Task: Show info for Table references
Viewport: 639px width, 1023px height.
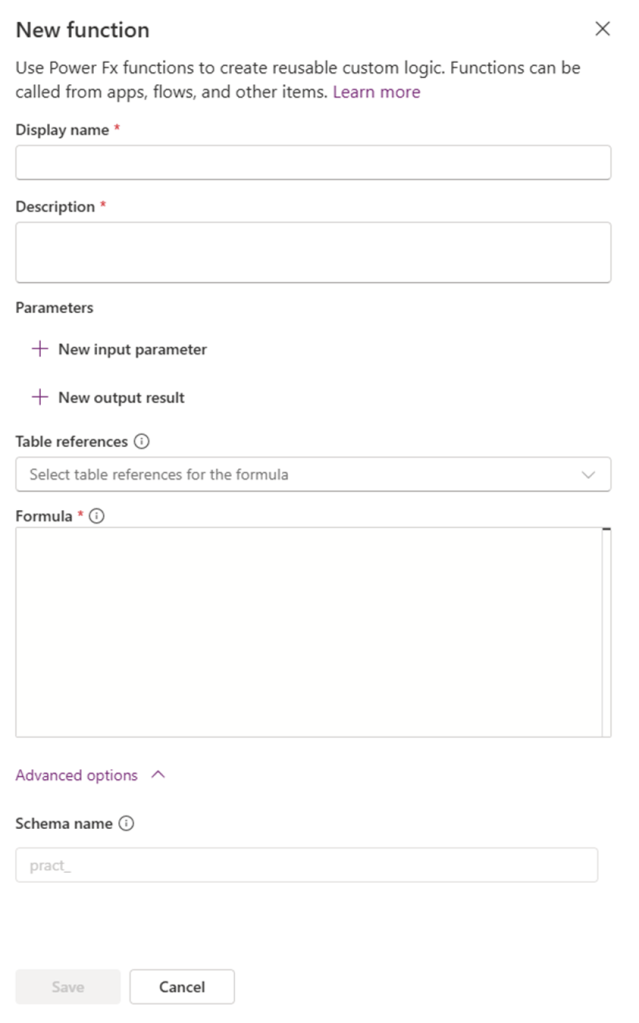Action: point(141,441)
